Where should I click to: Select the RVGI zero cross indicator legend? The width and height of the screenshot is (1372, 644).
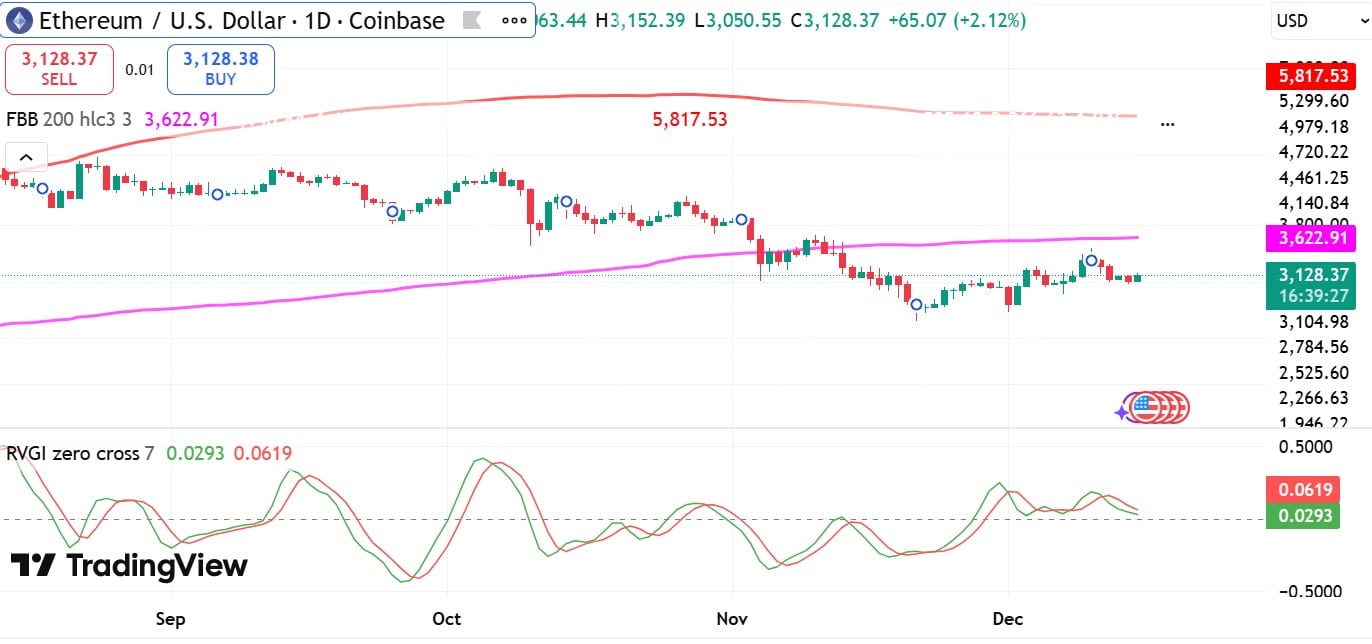pos(80,453)
